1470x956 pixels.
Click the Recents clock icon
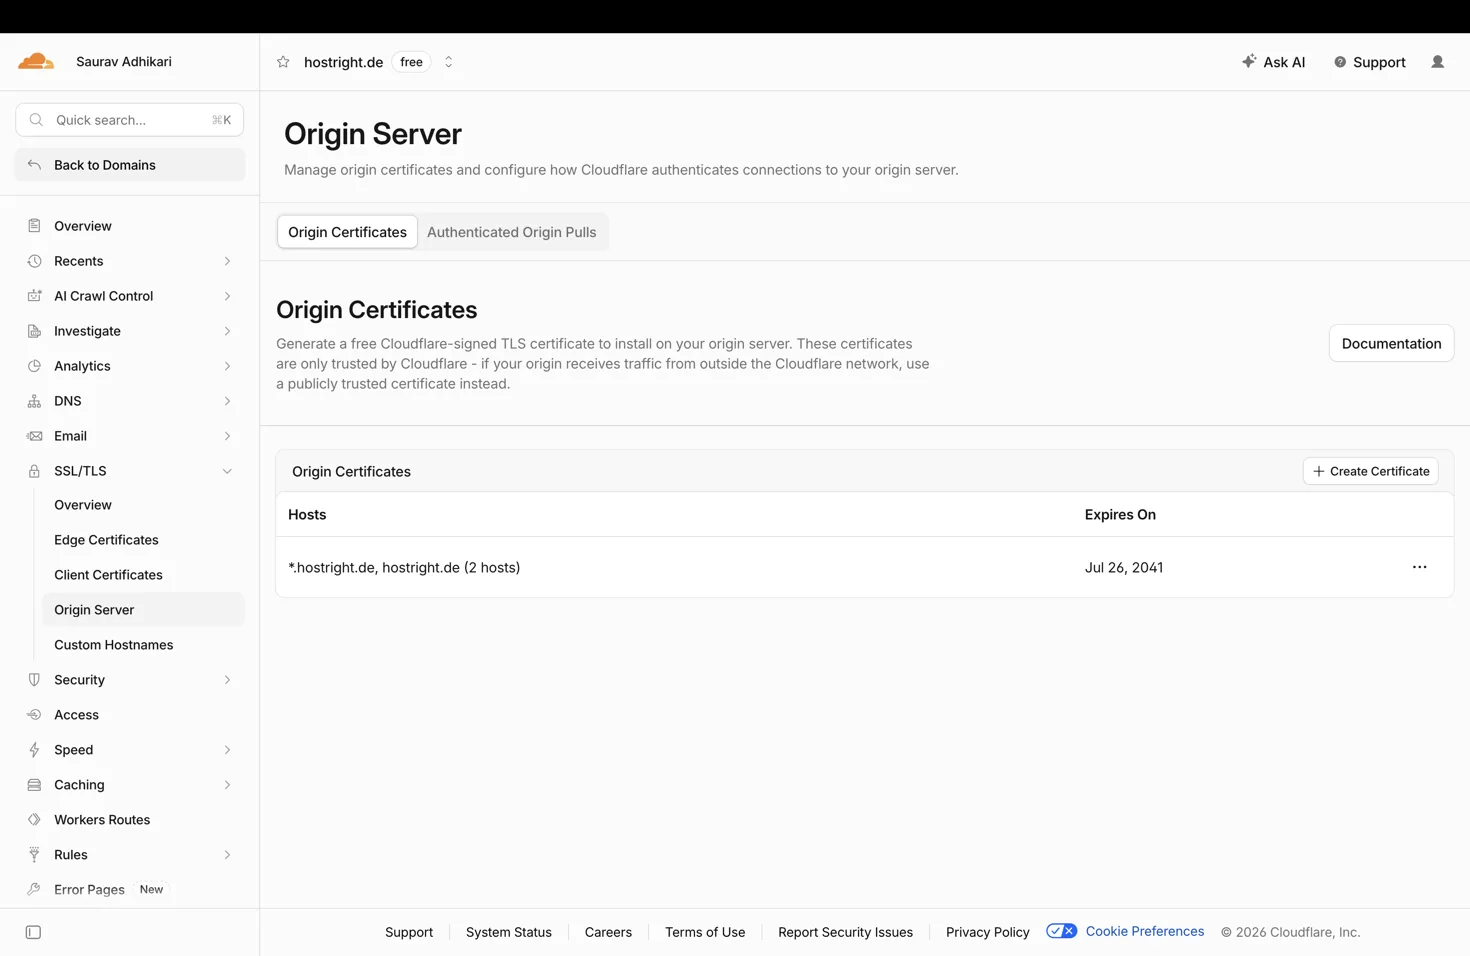34,261
